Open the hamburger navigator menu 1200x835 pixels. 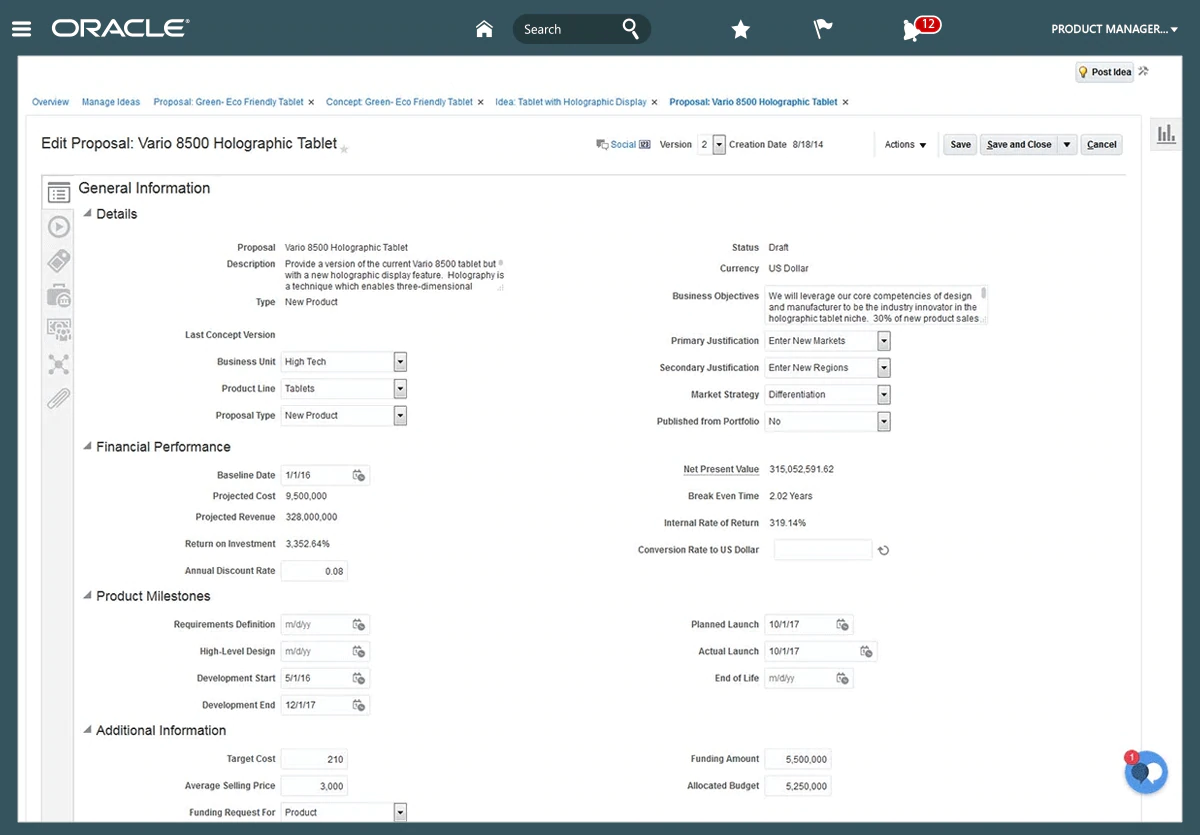click(21, 29)
